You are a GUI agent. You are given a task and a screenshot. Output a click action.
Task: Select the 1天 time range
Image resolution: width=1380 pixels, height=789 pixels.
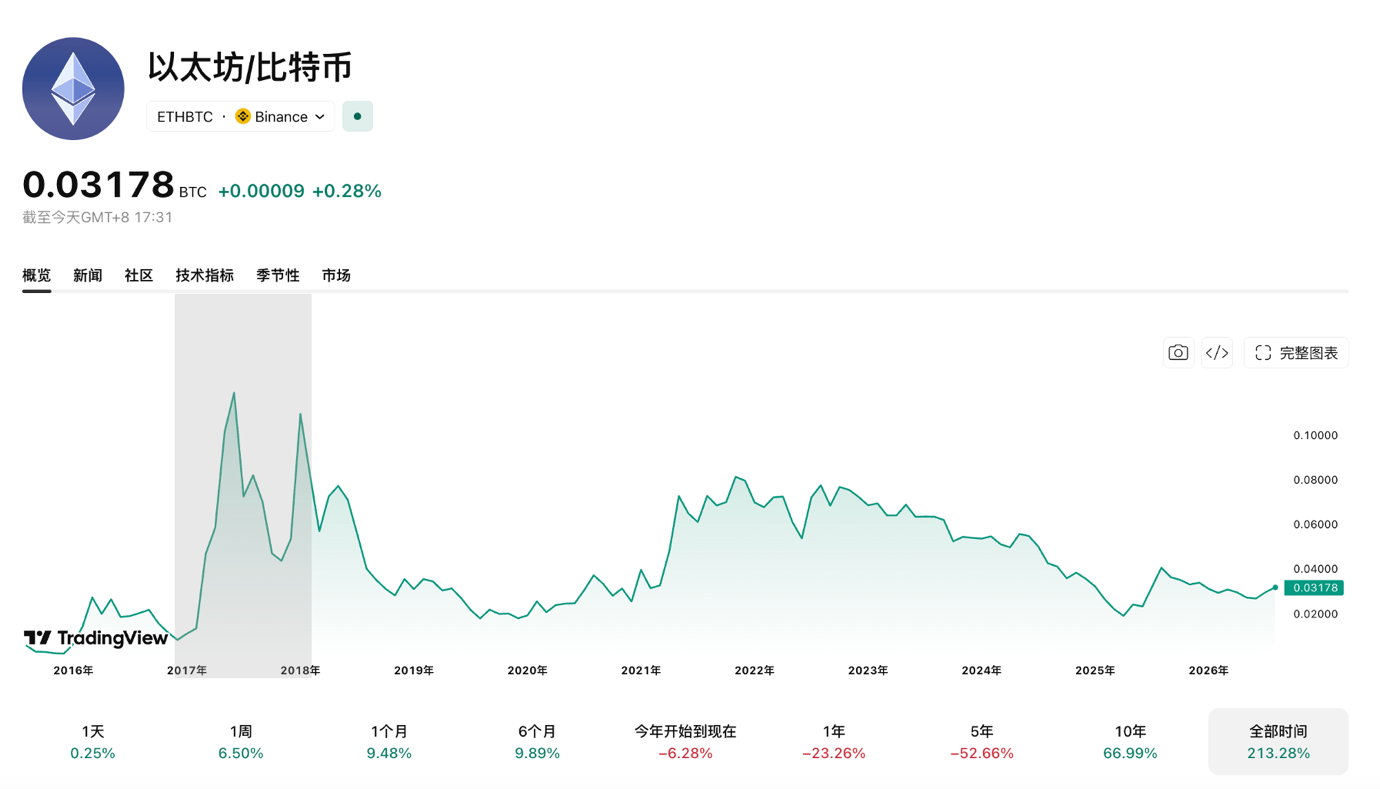(x=93, y=742)
